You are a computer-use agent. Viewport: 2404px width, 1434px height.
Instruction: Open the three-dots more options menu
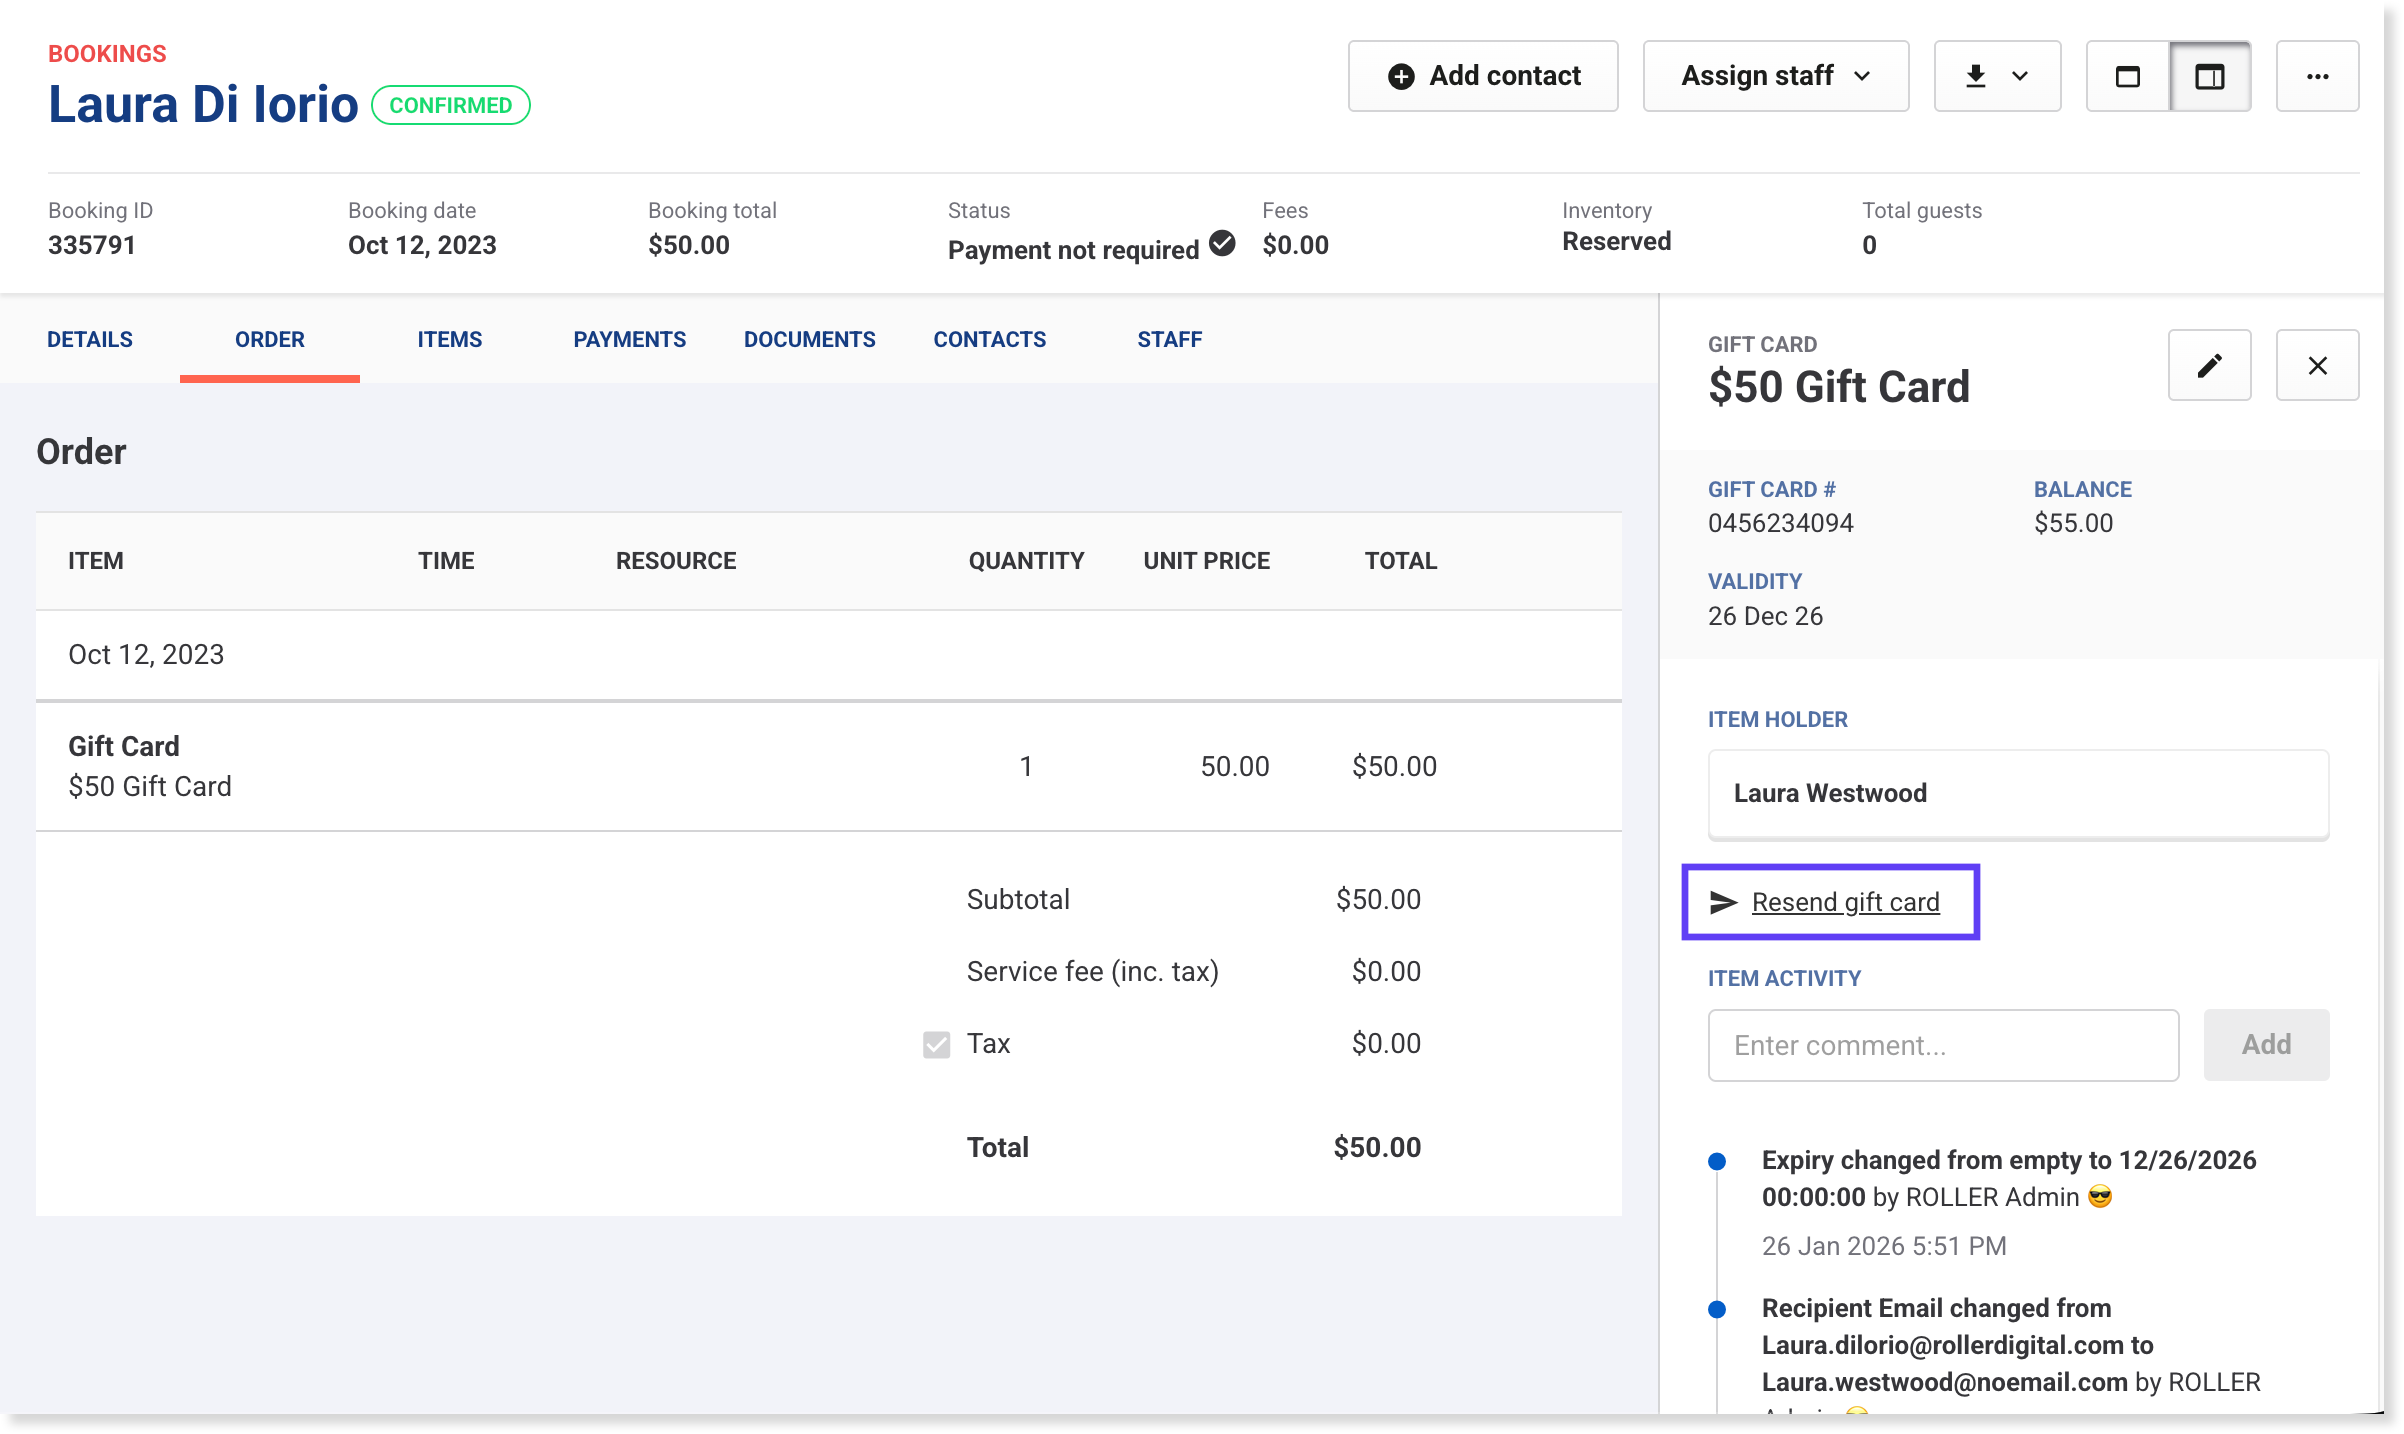2317,76
